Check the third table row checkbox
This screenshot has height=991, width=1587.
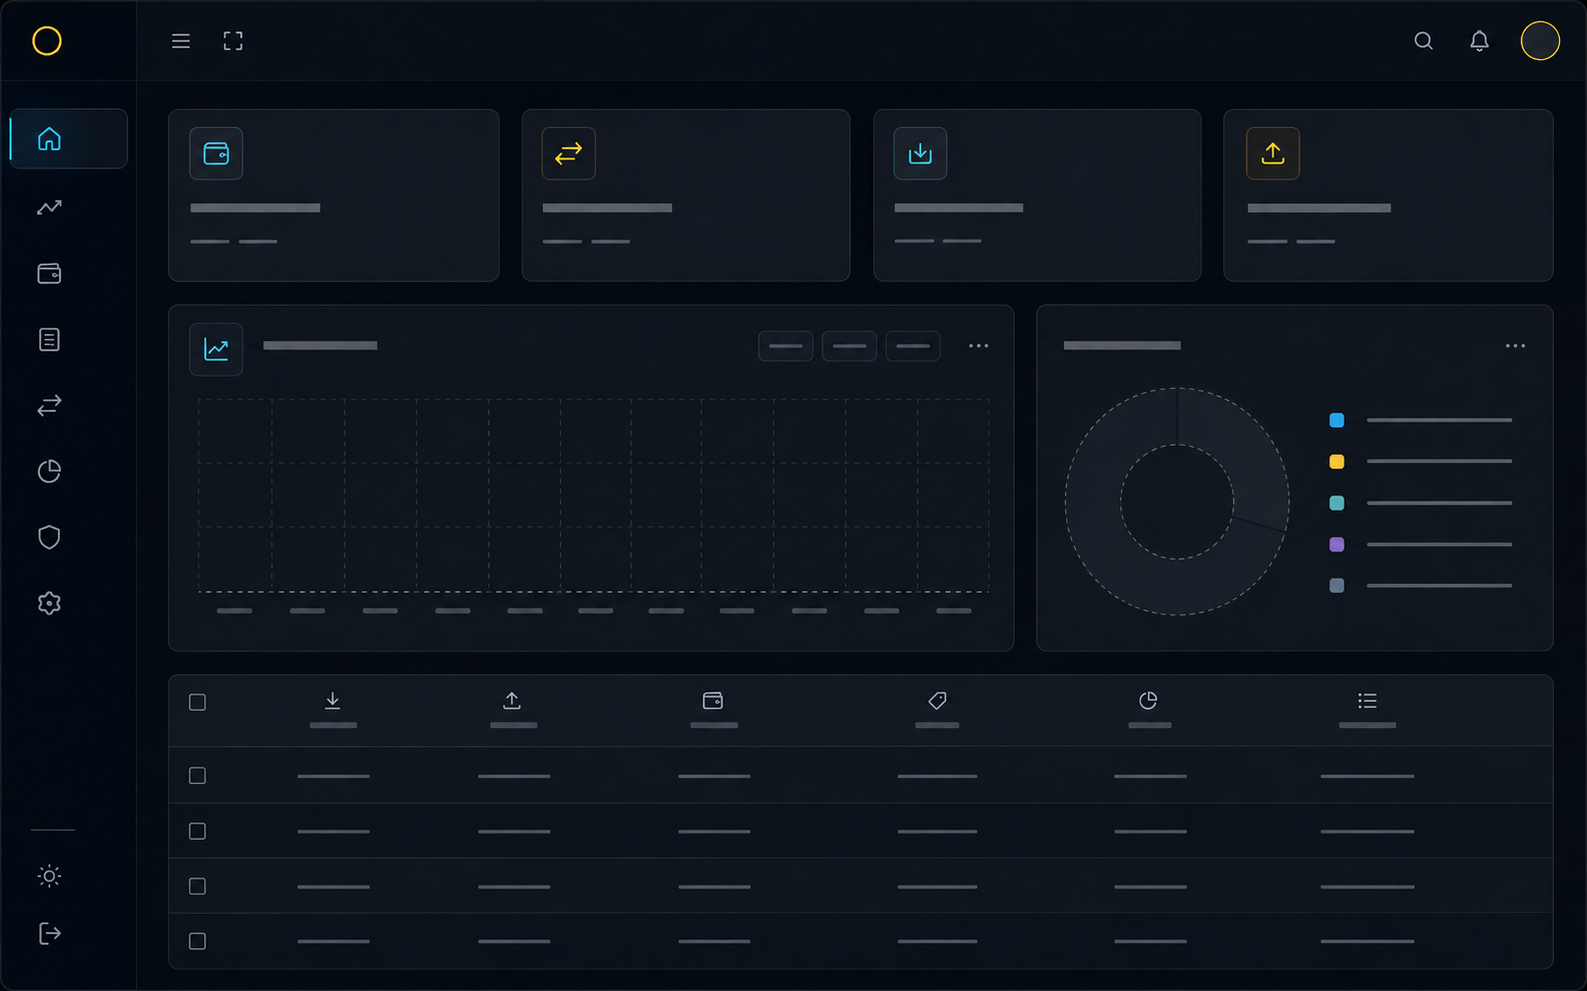click(197, 886)
